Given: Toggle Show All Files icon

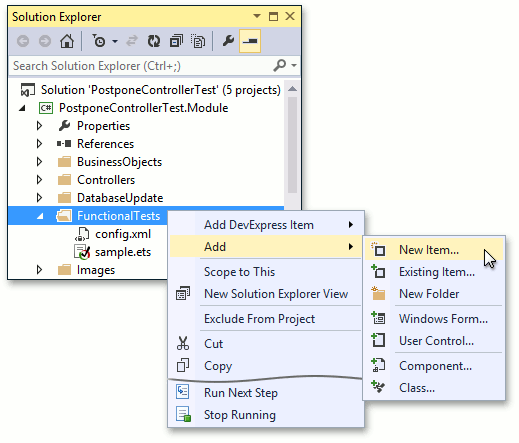Looking at the screenshot, I should pyautogui.click(x=198, y=41).
